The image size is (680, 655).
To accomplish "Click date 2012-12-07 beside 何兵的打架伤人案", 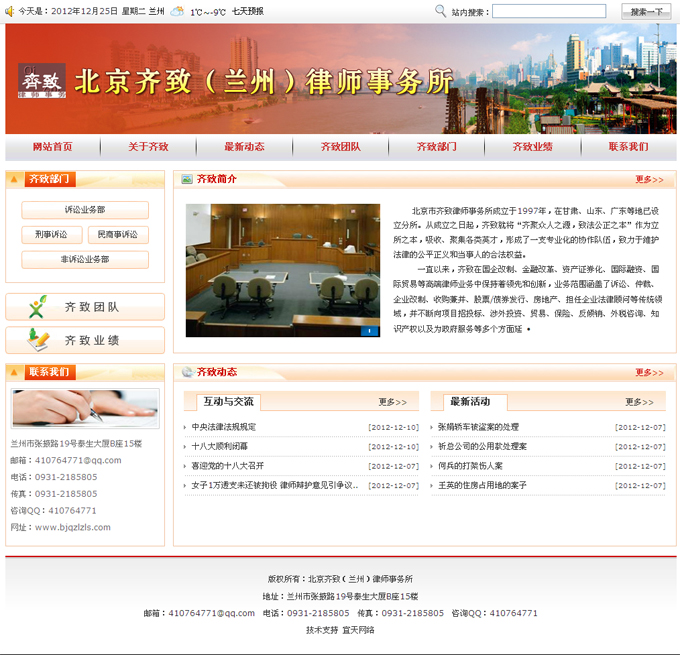I will click(x=640, y=466).
